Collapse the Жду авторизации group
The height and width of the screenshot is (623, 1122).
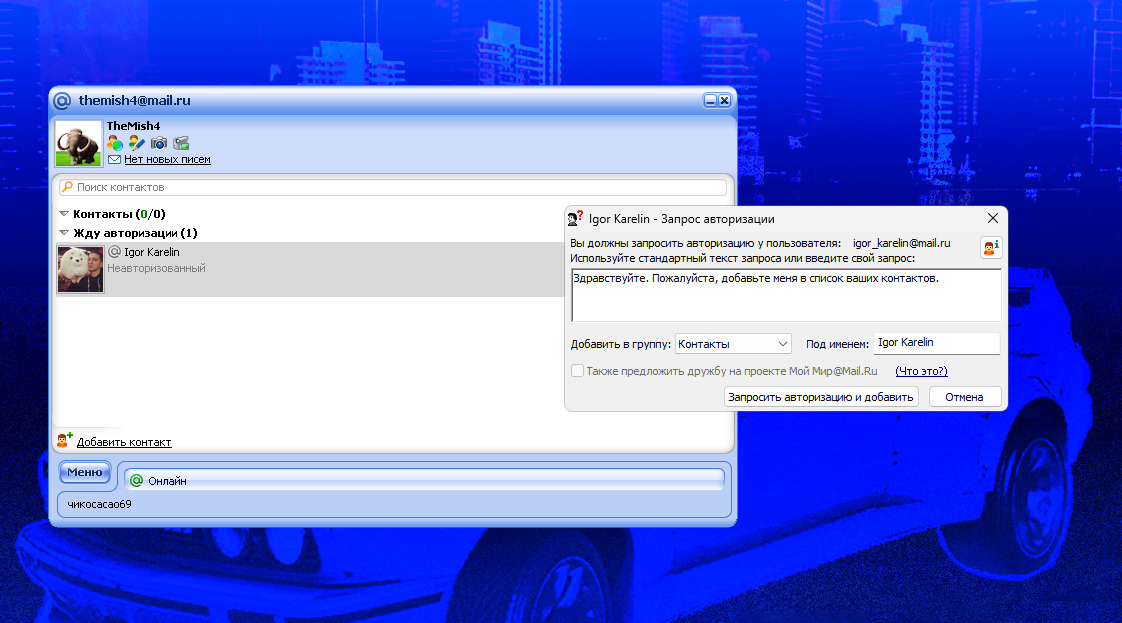(x=64, y=233)
